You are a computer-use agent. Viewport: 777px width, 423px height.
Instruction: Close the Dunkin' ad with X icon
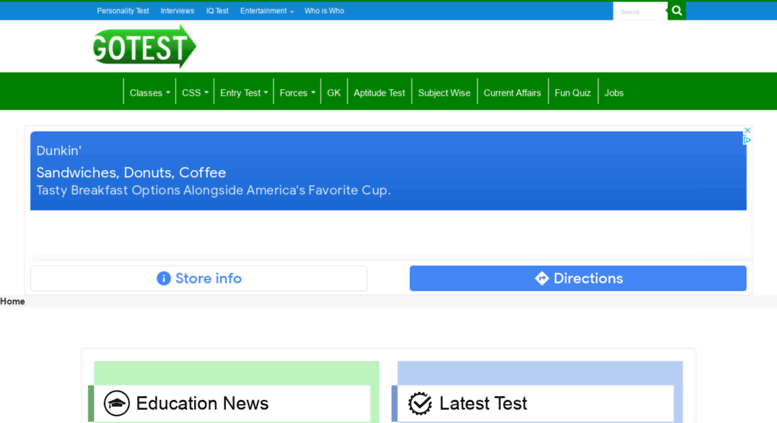pyautogui.click(x=747, y=130)
